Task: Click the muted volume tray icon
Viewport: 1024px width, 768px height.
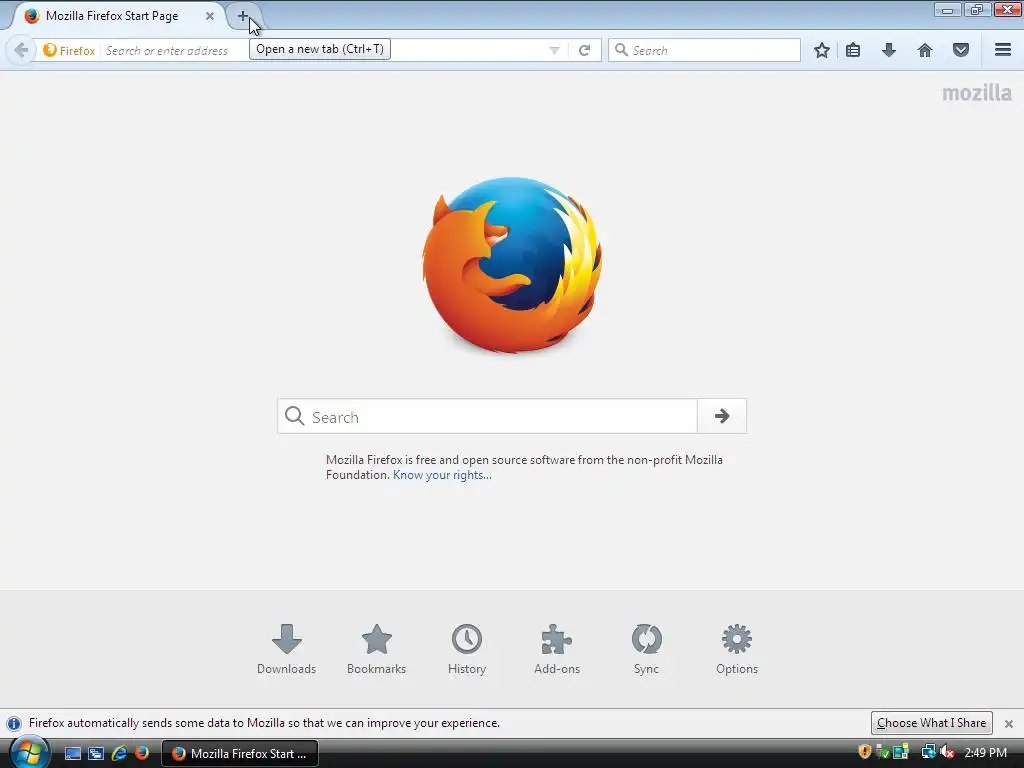Action: [x=948, y=752]
